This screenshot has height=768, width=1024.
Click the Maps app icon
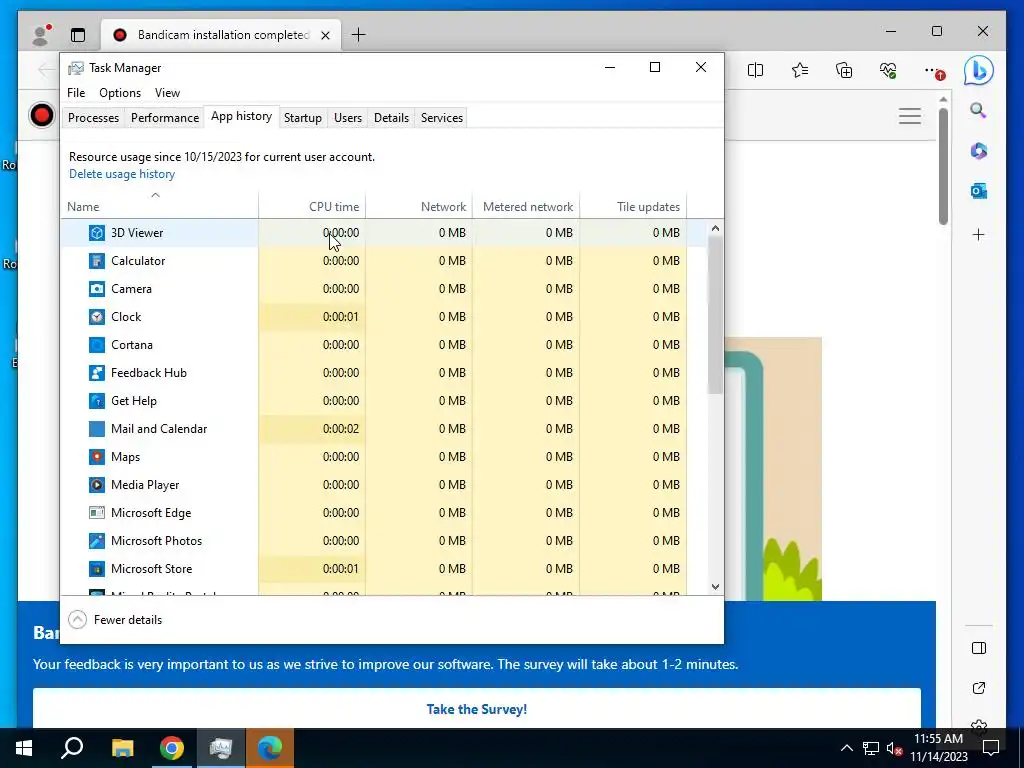[97, 457]
